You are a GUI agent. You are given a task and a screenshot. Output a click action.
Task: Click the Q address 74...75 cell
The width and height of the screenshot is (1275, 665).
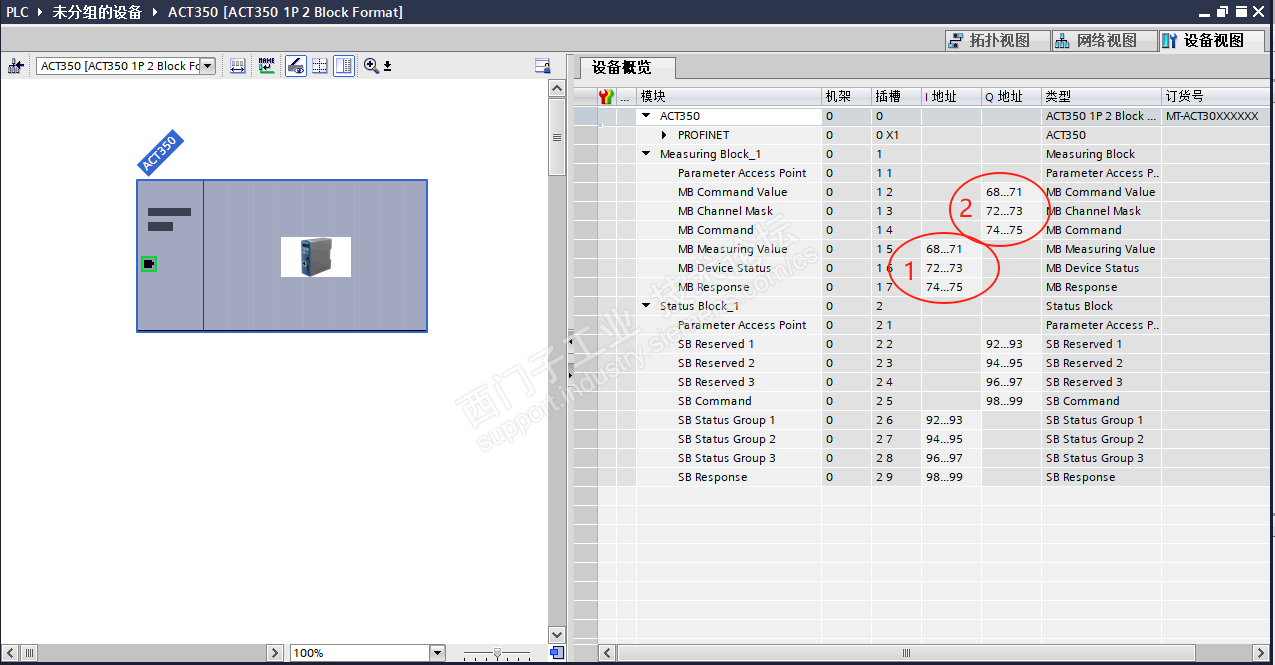coord(1011,230)
